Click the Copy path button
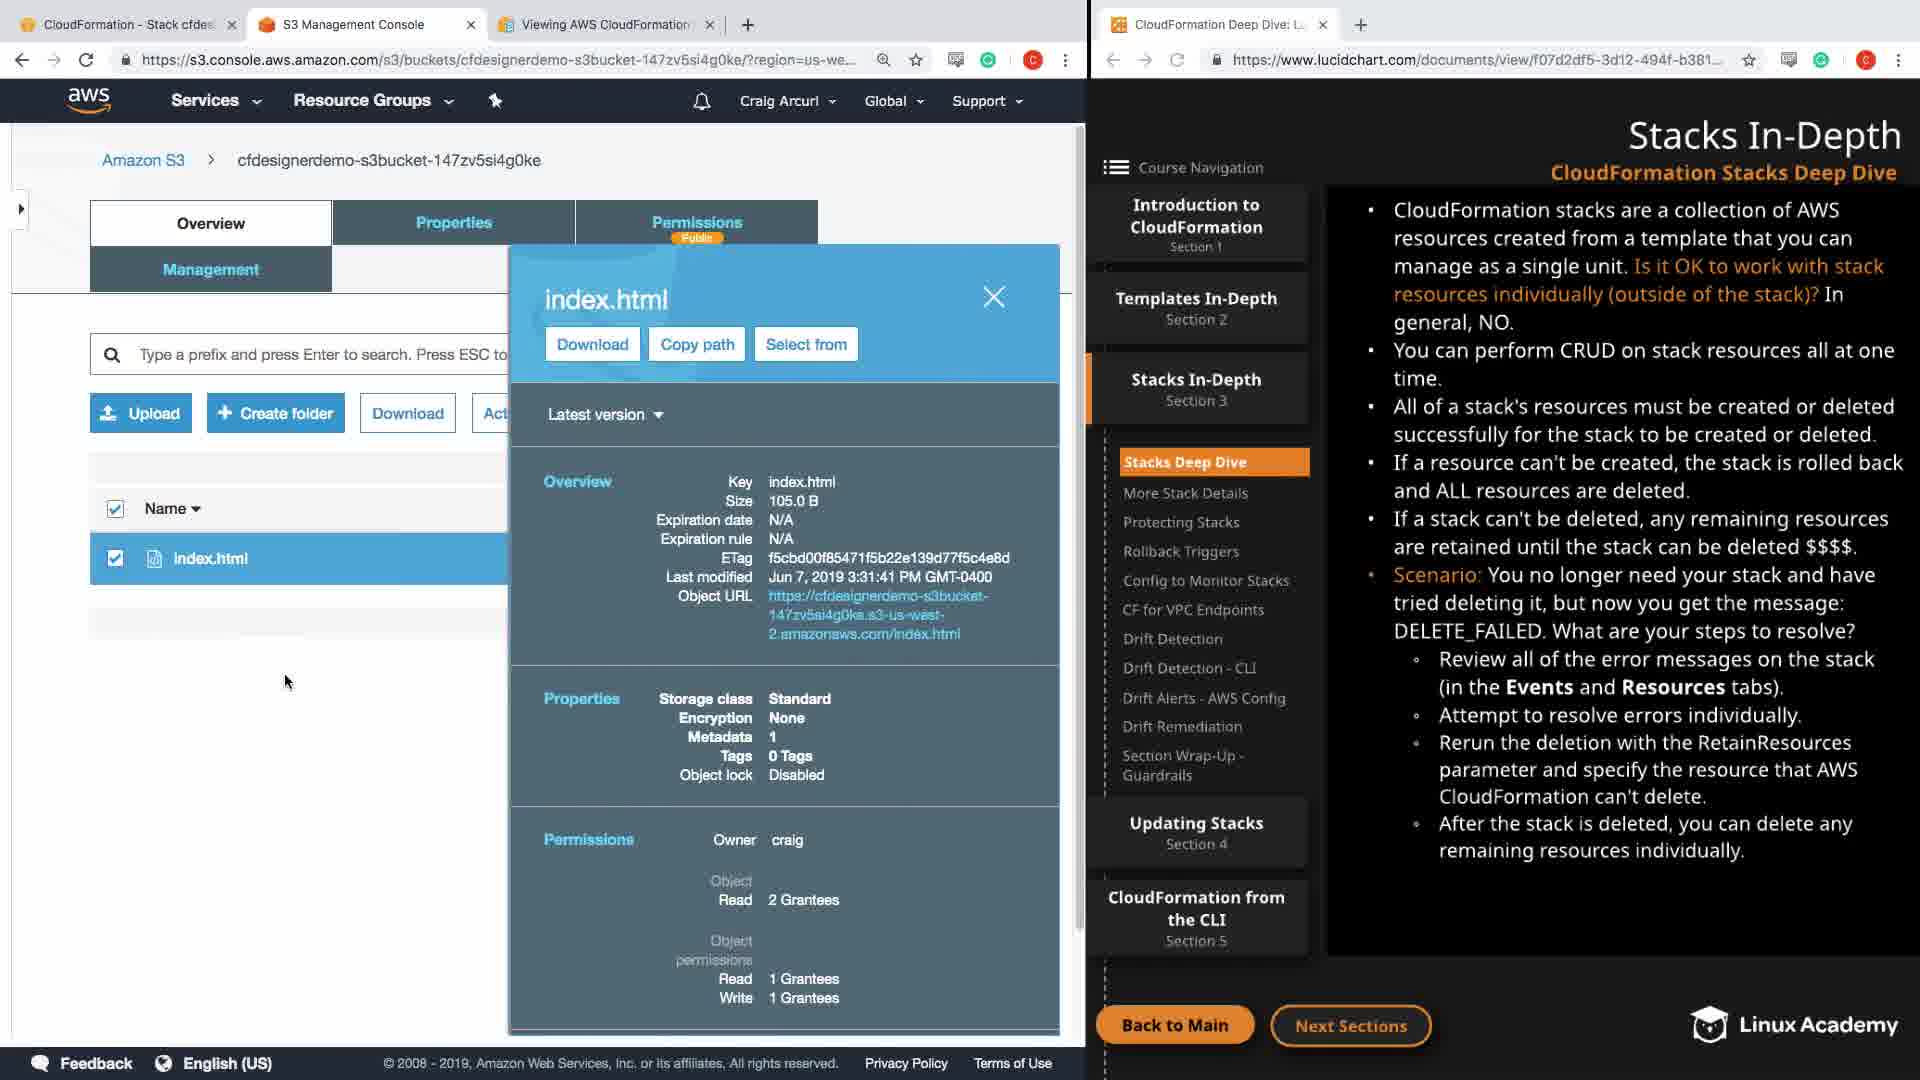The height and width of the screenshot is (1080, 1920). [697, 344]
